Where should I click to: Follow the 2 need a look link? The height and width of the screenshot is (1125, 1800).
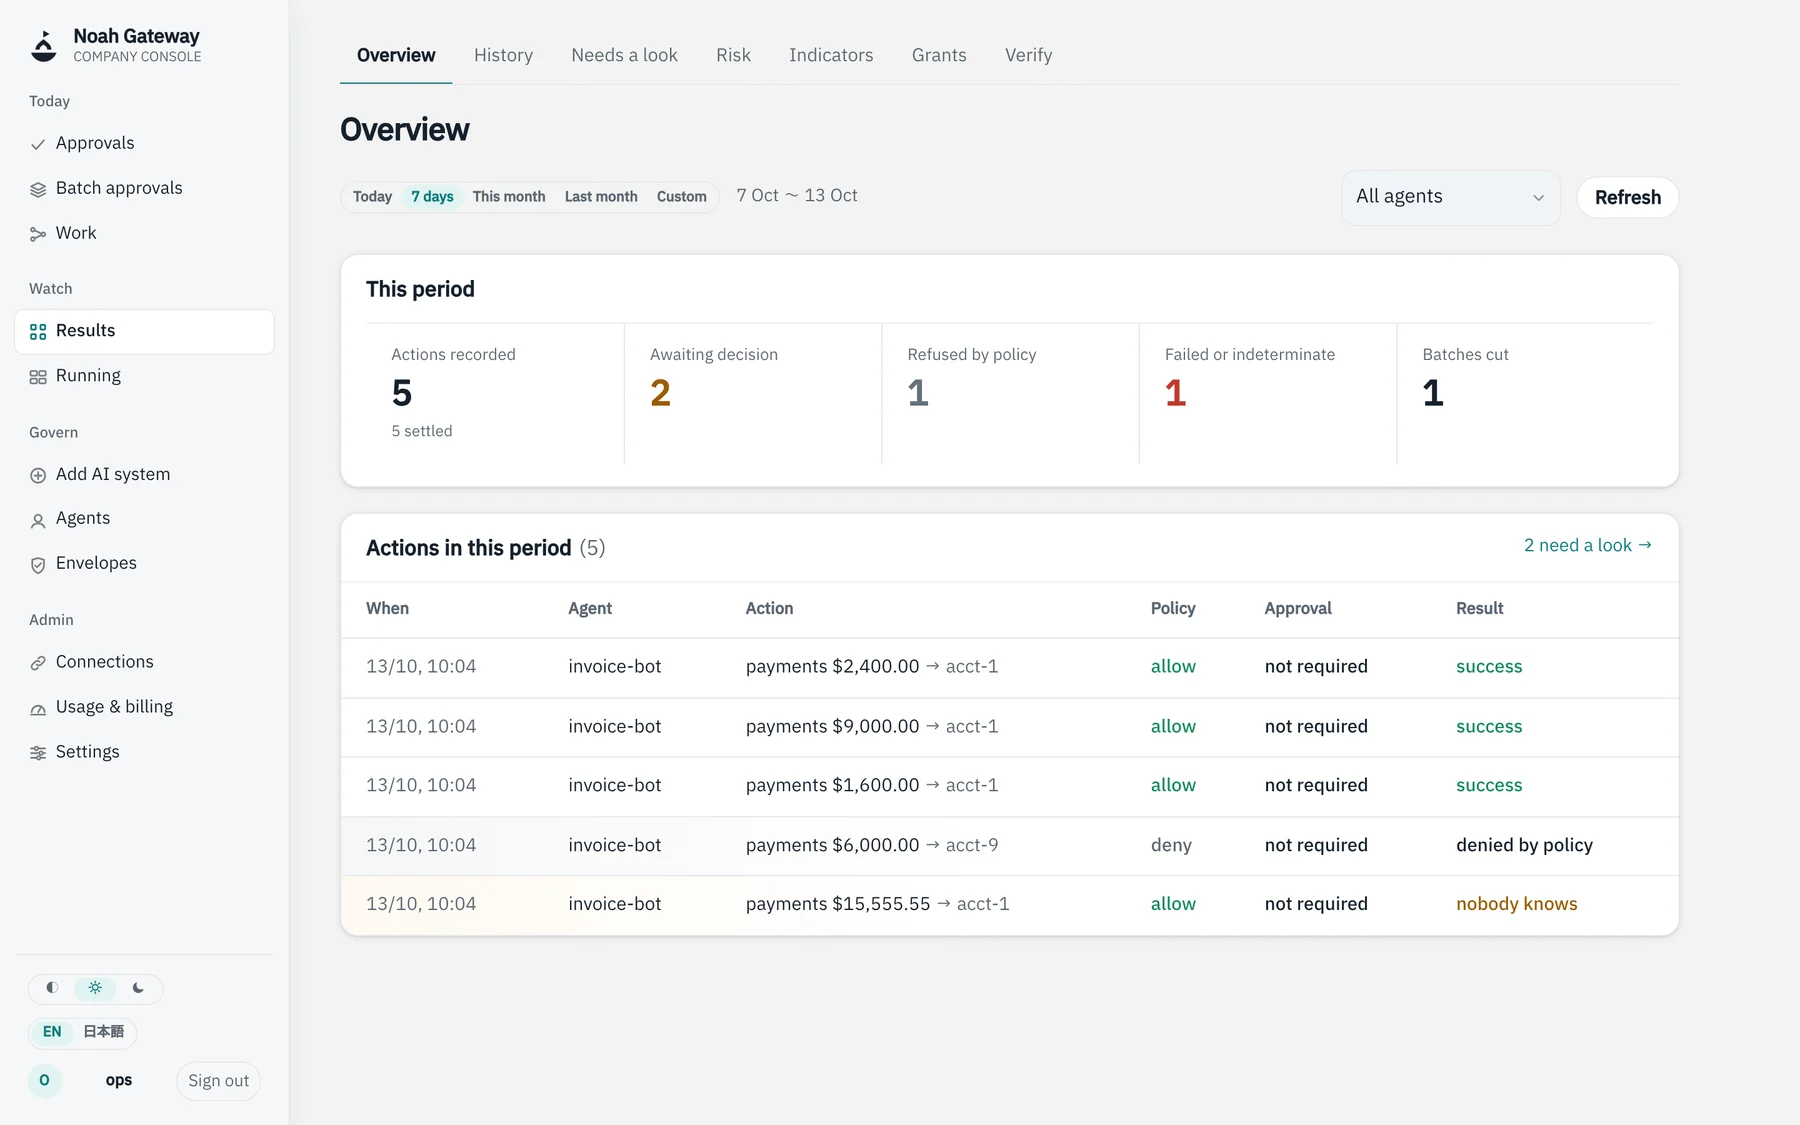1588,546
